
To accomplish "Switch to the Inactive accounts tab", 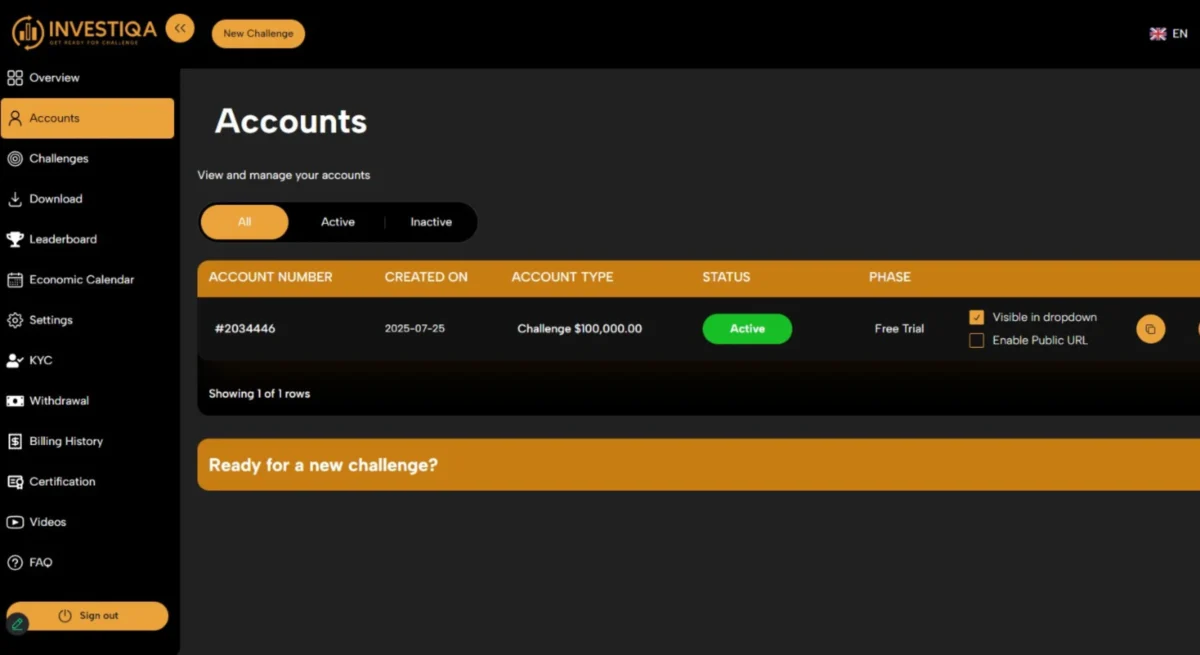I will [x=431, y=222].
